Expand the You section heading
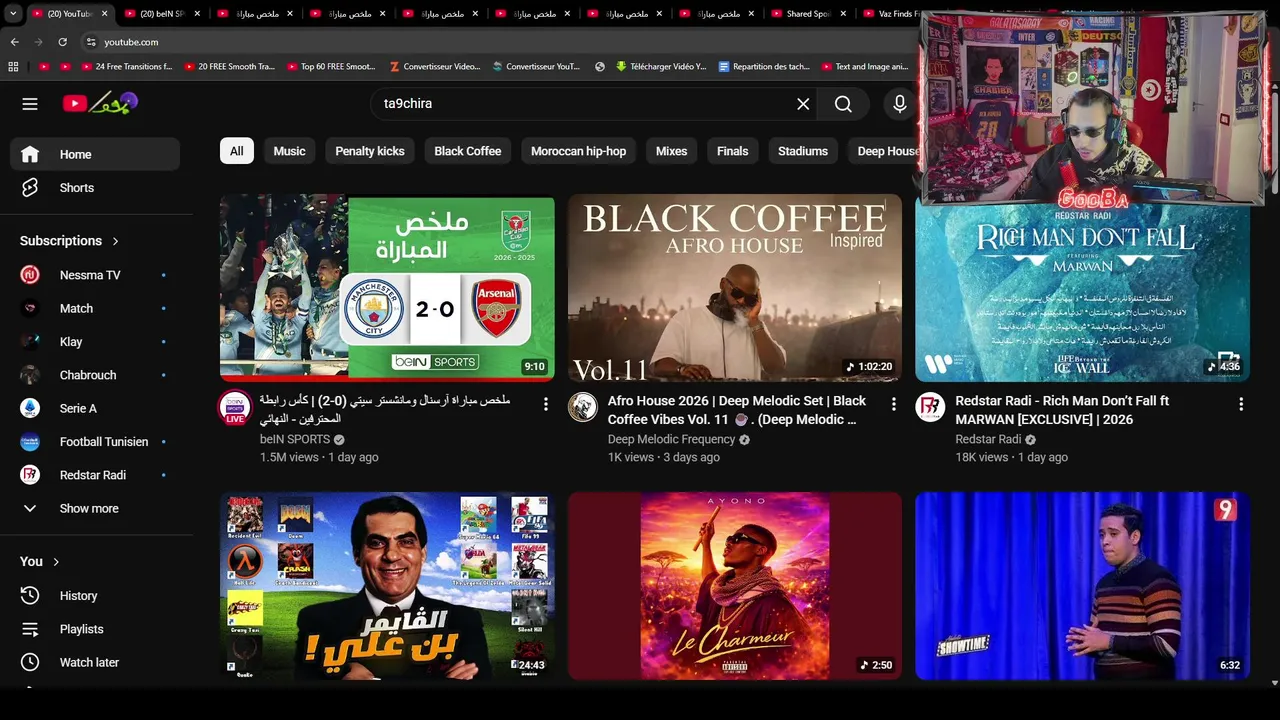1280x720 pixels. pos(40,562)
